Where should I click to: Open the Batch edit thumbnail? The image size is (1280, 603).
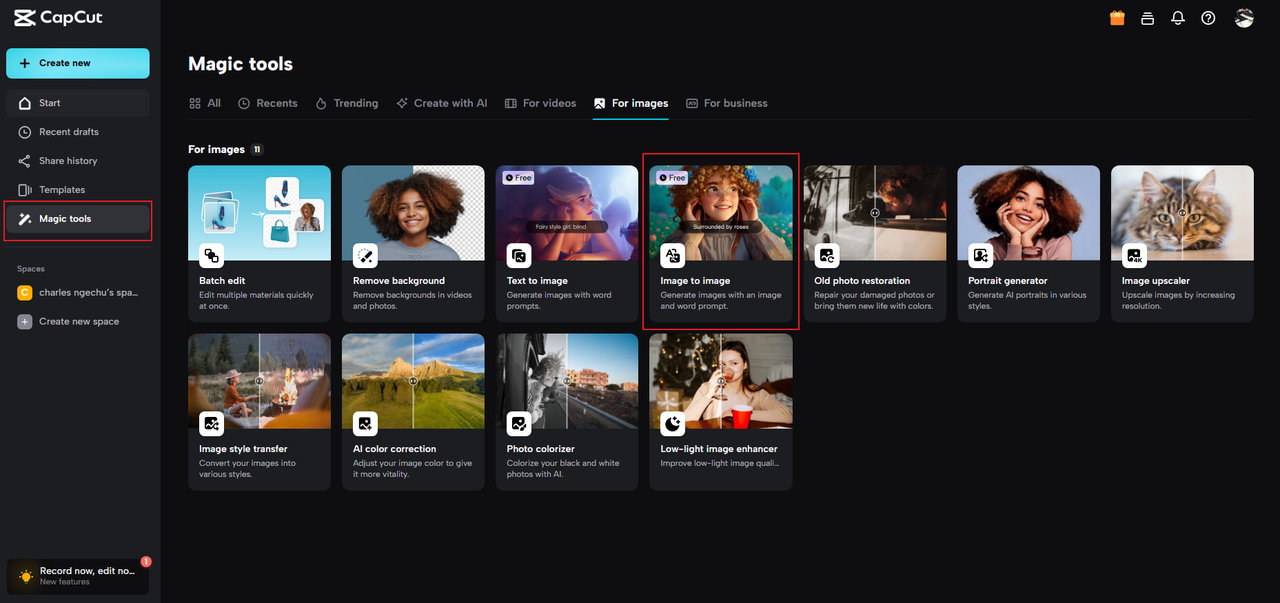coord(259,213)
